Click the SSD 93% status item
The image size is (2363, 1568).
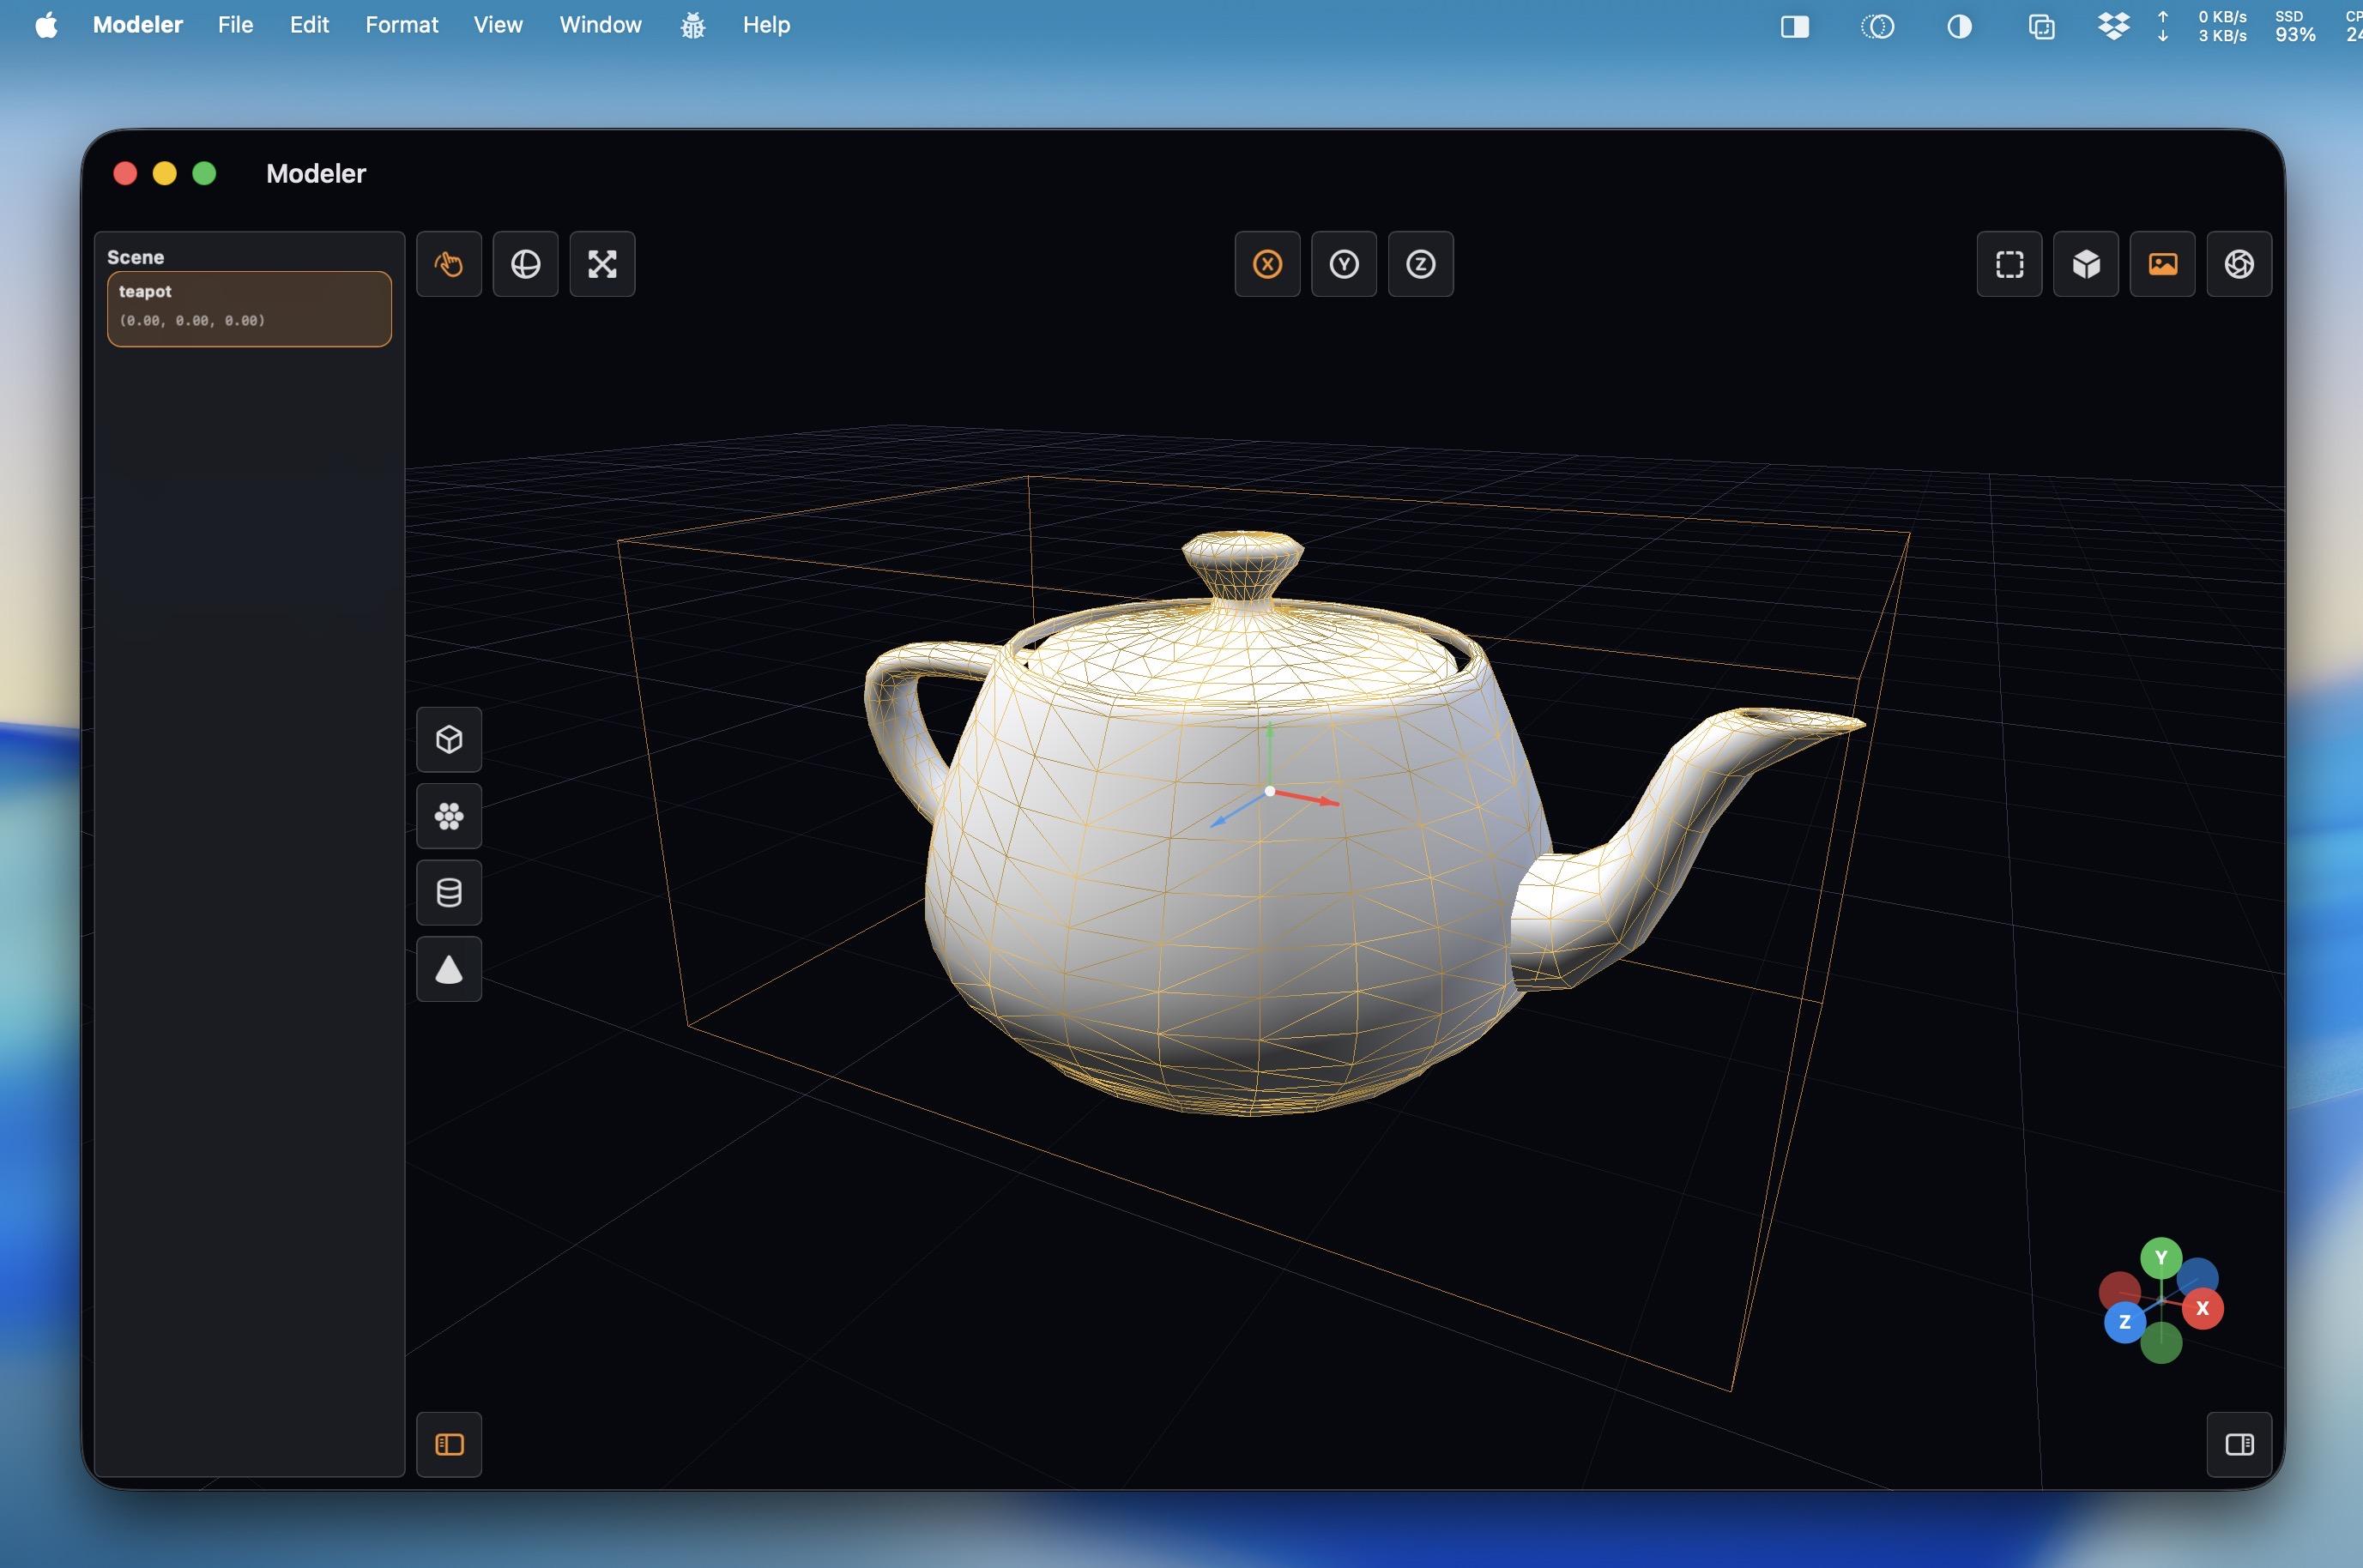click(x=2295, y=27)
